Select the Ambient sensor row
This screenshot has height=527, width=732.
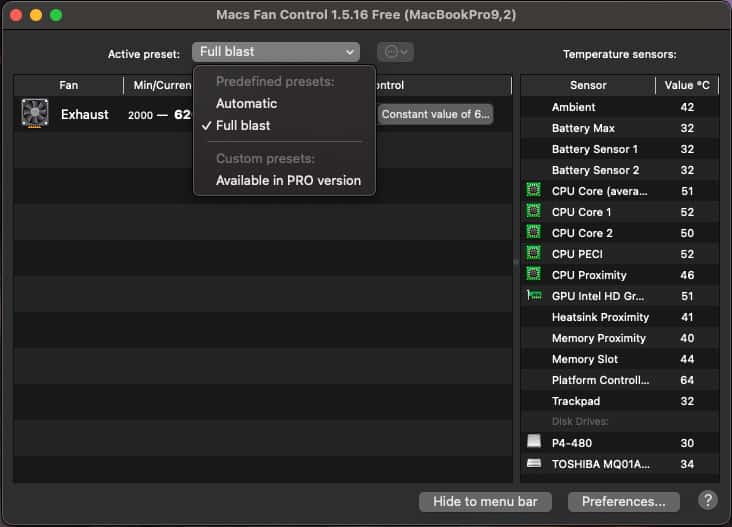pos(619,107)
